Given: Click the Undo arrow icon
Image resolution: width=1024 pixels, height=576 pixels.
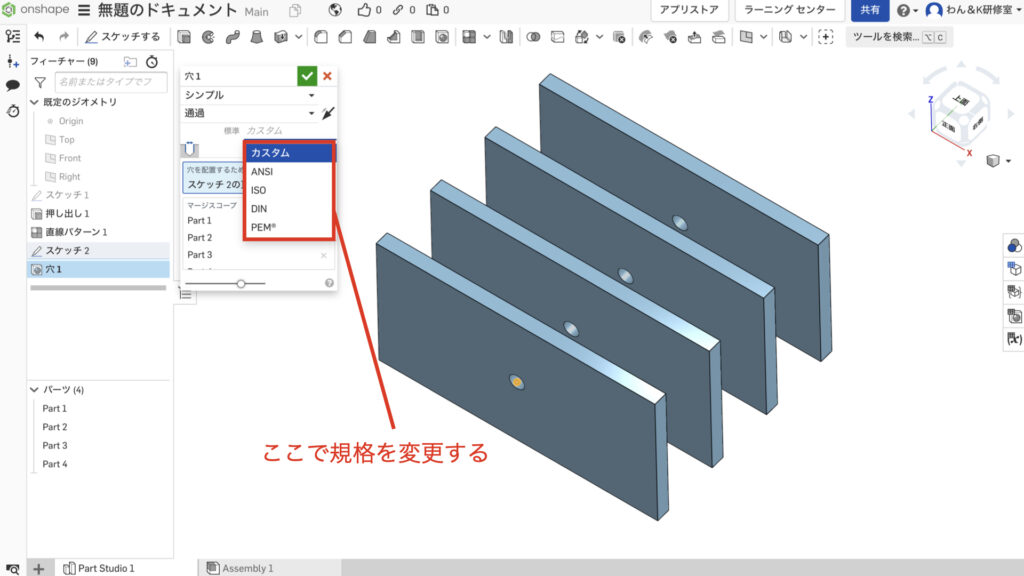Looking at the screenshot, I should tap(39, 37).
